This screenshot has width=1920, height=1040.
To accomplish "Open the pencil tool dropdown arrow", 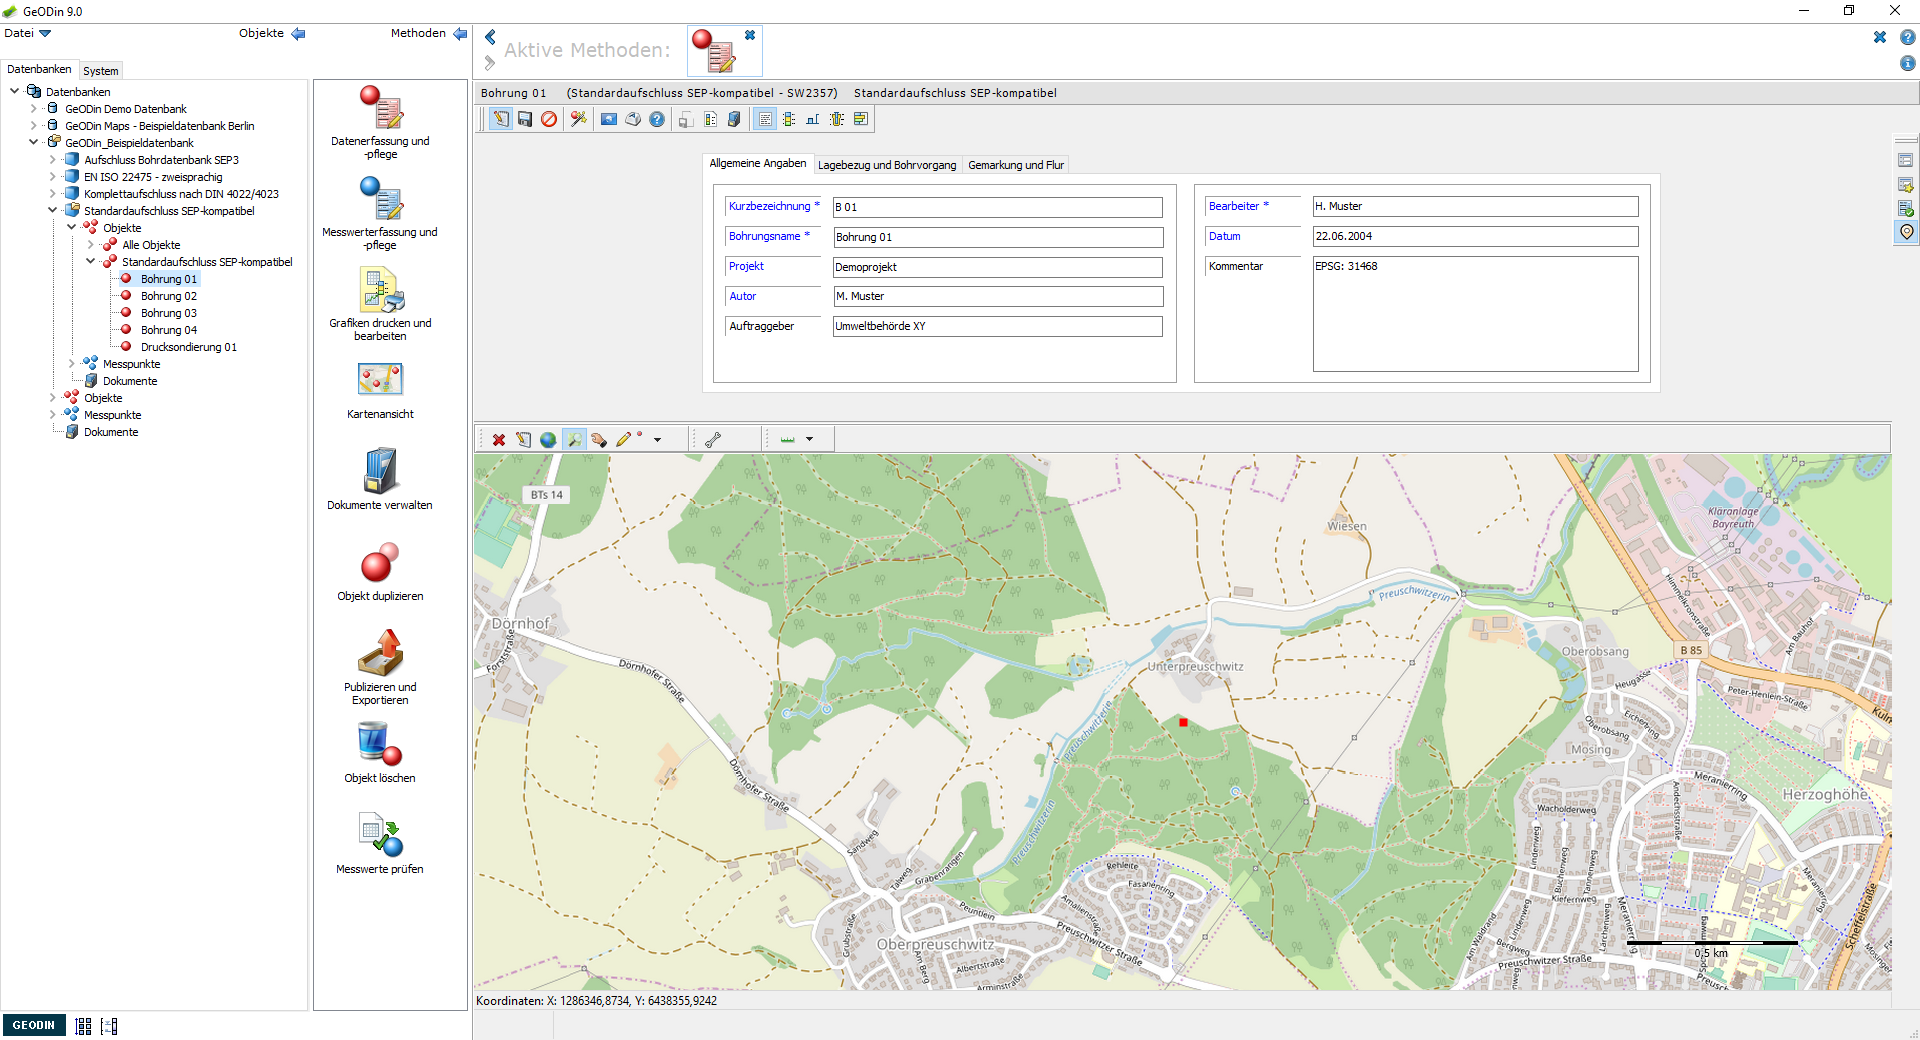I will pos(657,439).
